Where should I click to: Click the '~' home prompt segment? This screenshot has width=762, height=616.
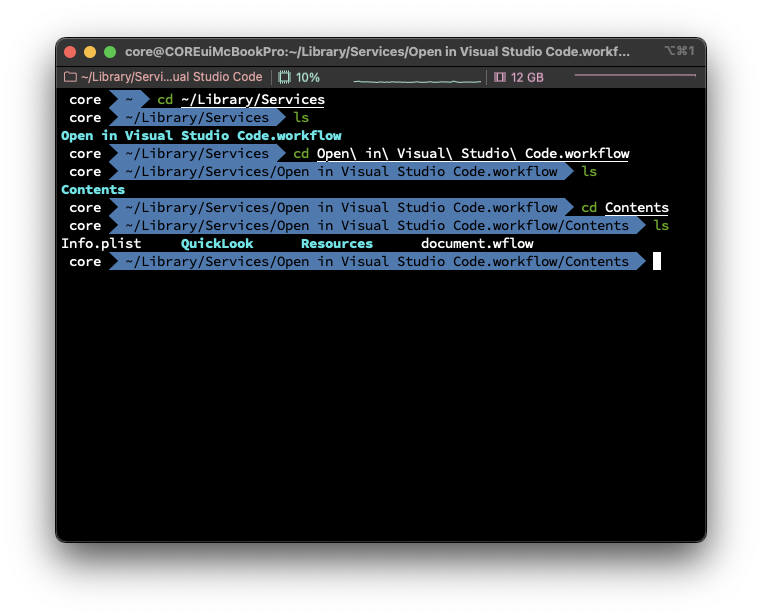coord(129,100)
